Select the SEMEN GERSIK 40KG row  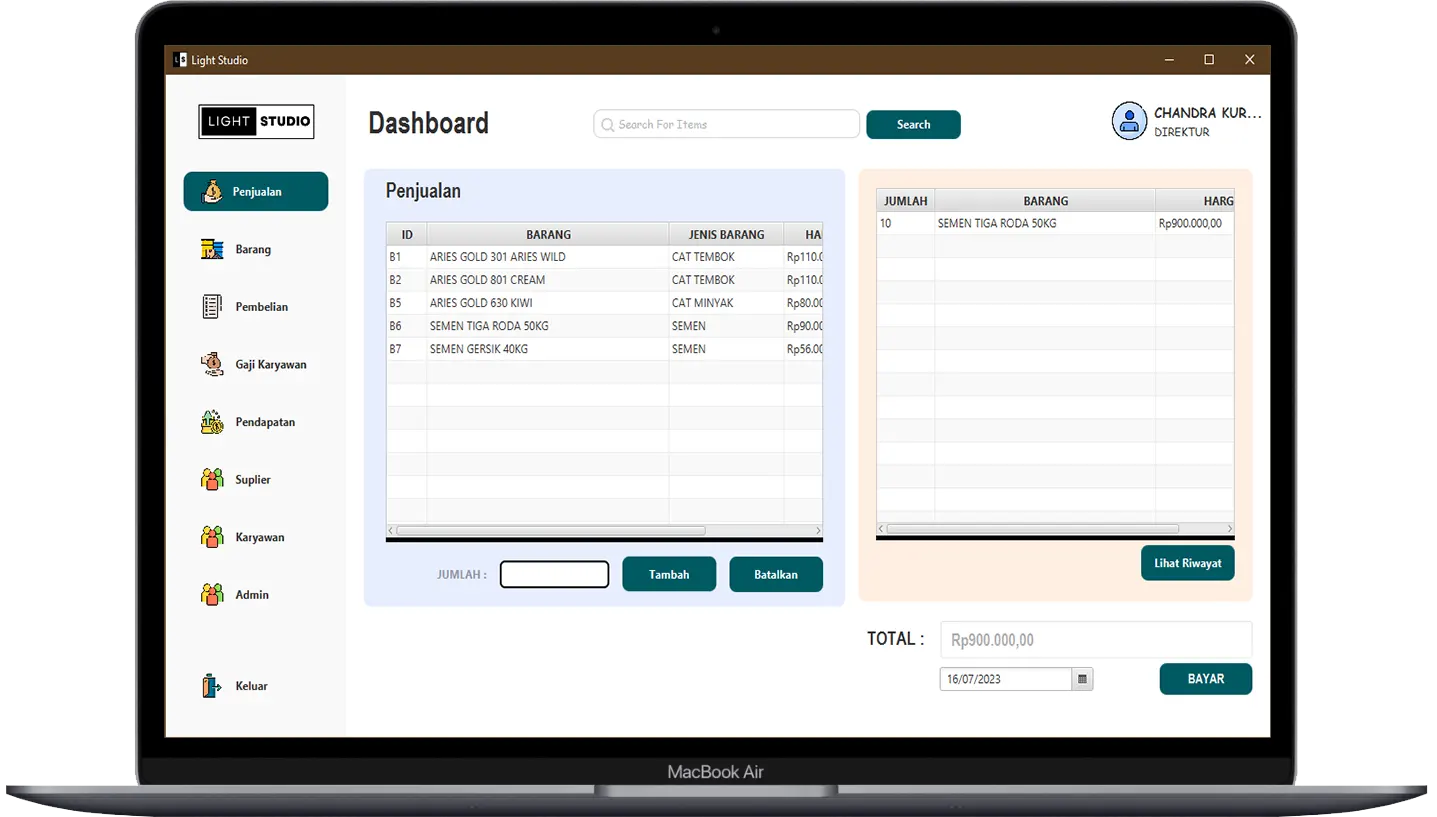coord(549,349)
